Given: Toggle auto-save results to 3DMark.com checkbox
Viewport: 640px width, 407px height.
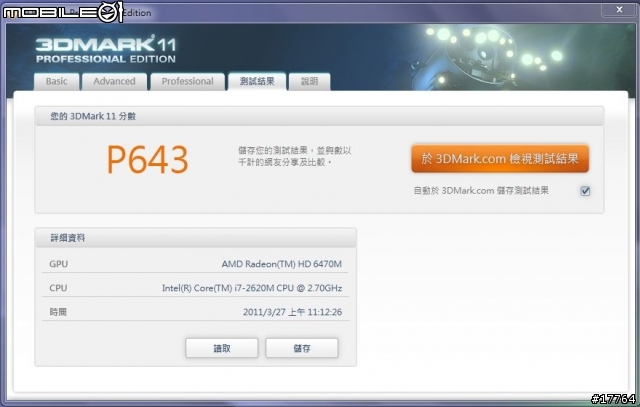Looking at the screenshot, I should click(x=585, y=191).
